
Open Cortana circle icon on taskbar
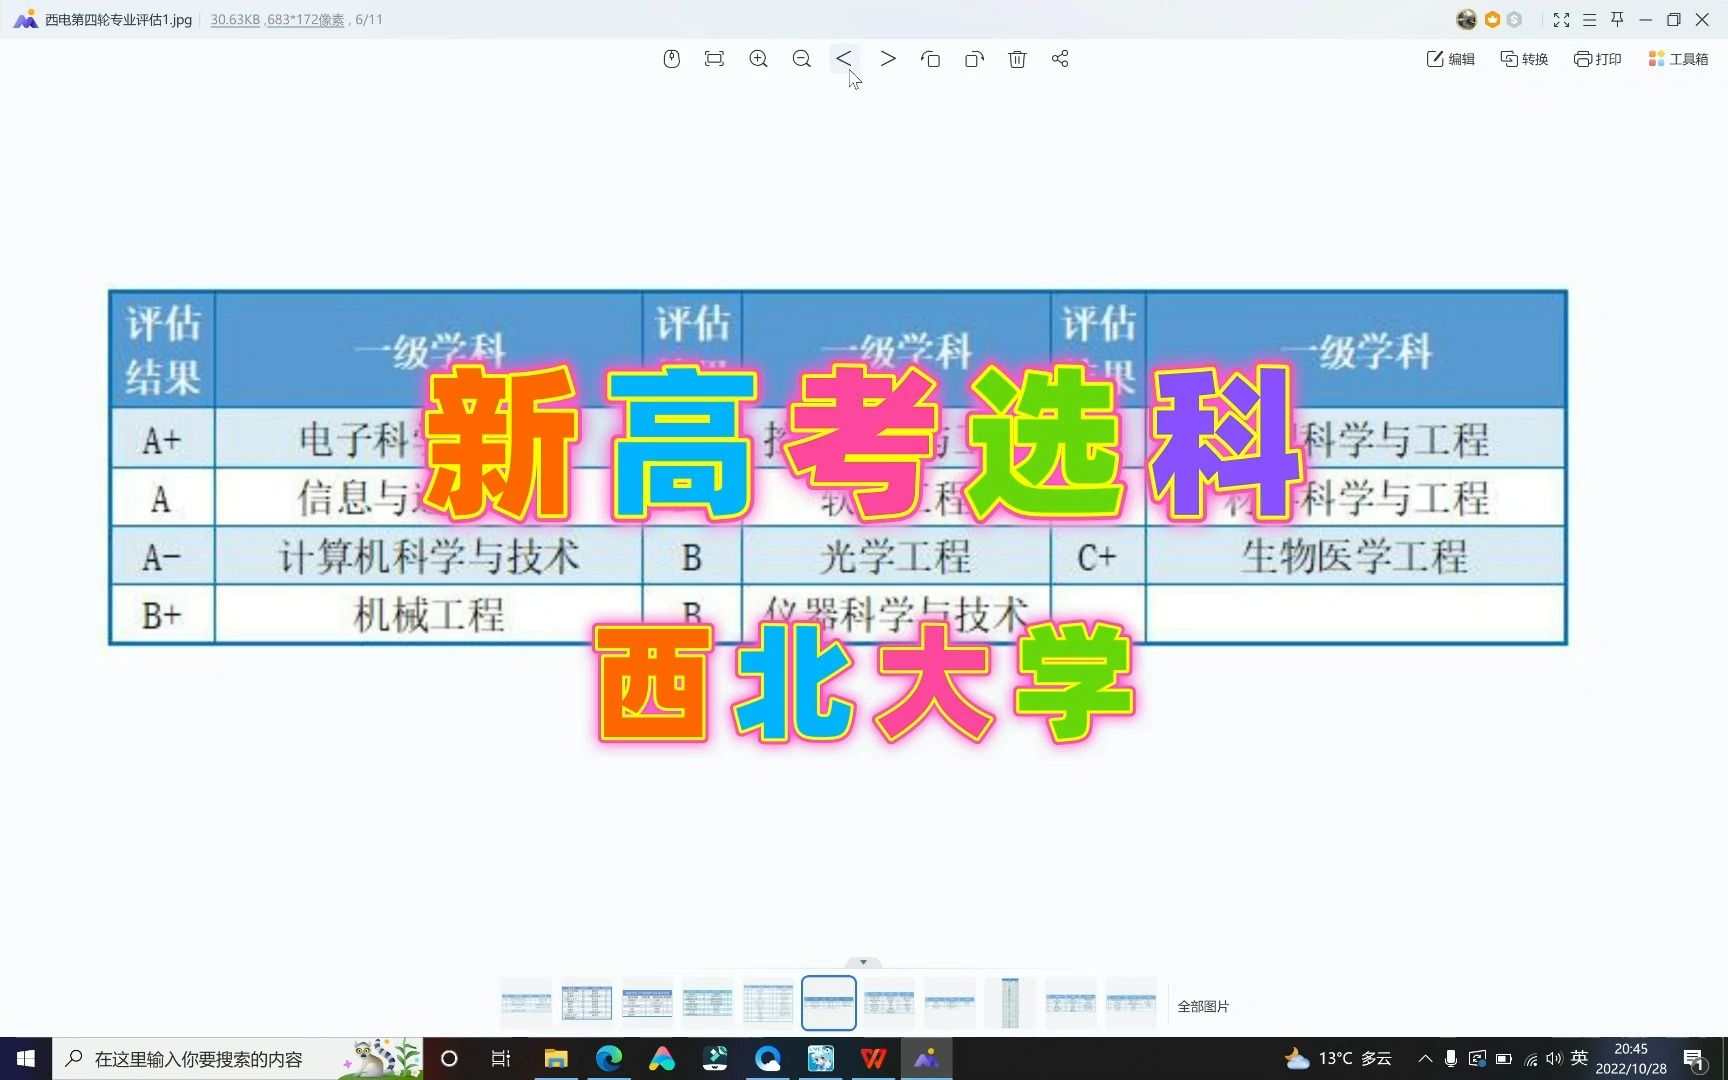(x=449, y=1058)
